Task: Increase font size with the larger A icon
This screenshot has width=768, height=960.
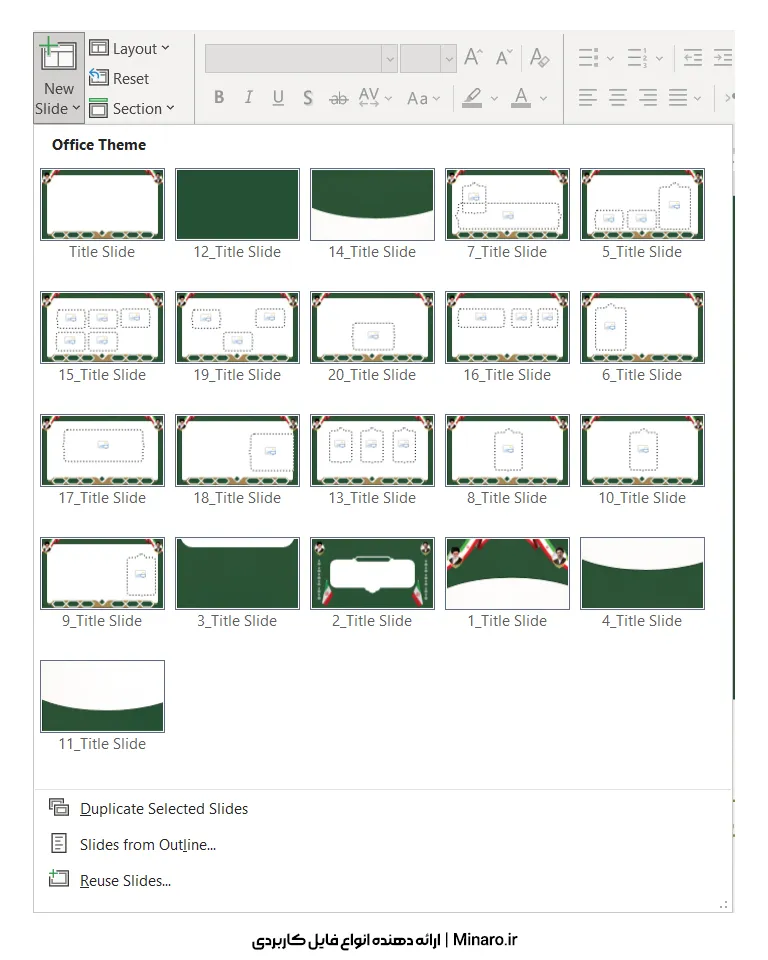Action: 473,58
